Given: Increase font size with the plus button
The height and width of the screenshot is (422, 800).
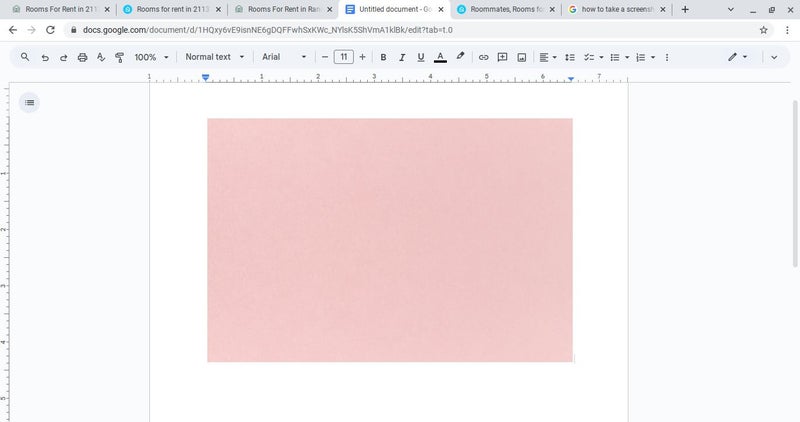Looking at the screenshot, I should coord(362,57).
